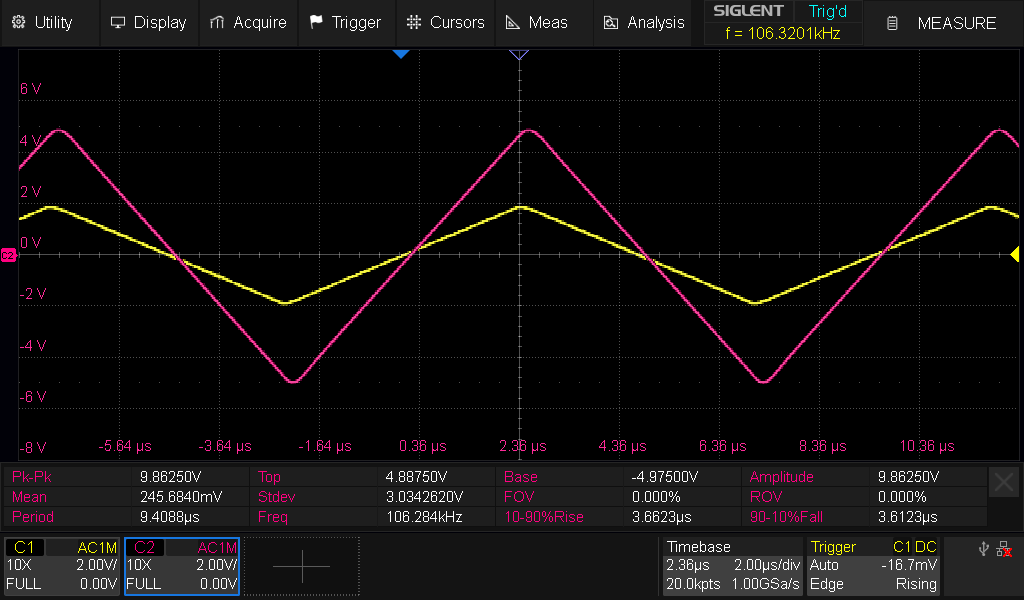Click the 2.36µs time axis label

point(522,446)
